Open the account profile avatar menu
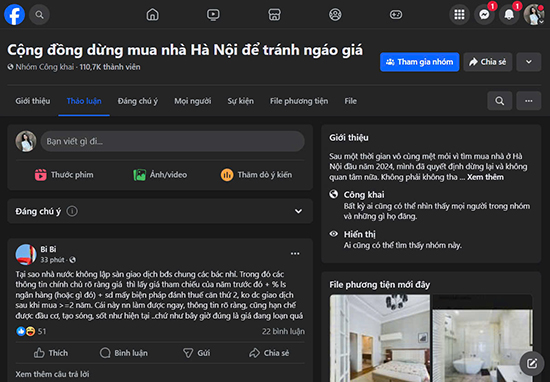The height and width of the screenshot is (382, 550). pos(534,15)
